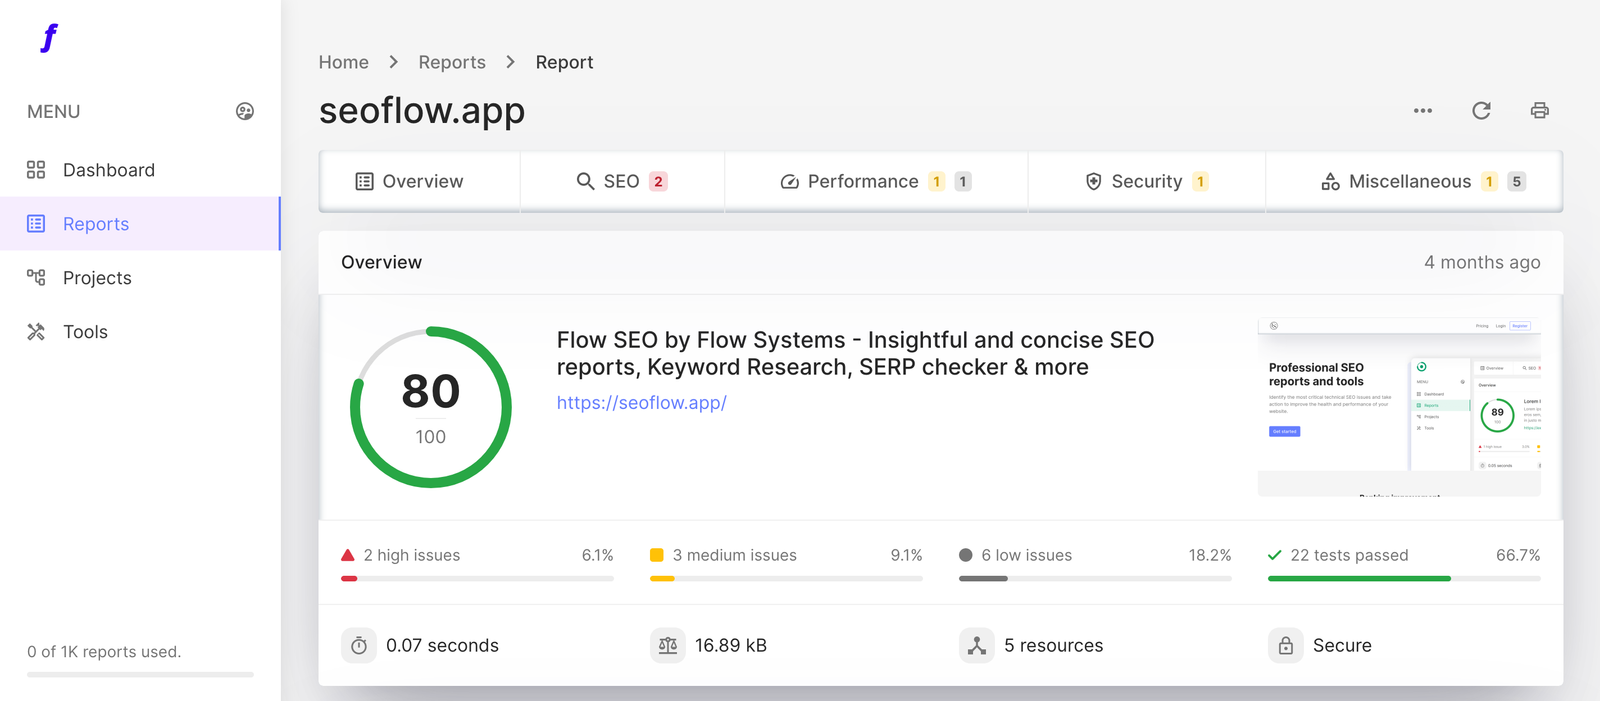
Task: Switch to the Overview tab
Action: pos(409,181)
